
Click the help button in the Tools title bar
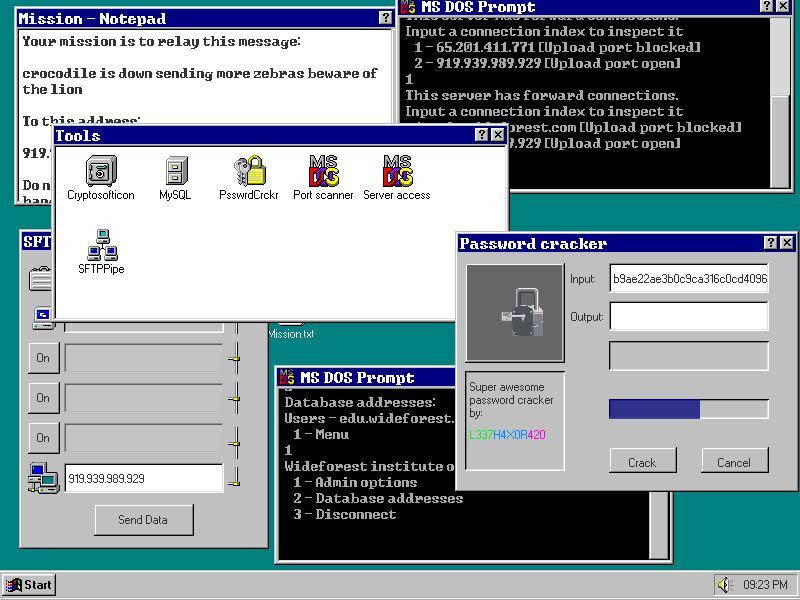pyautogui.click(x=481, y=135)
